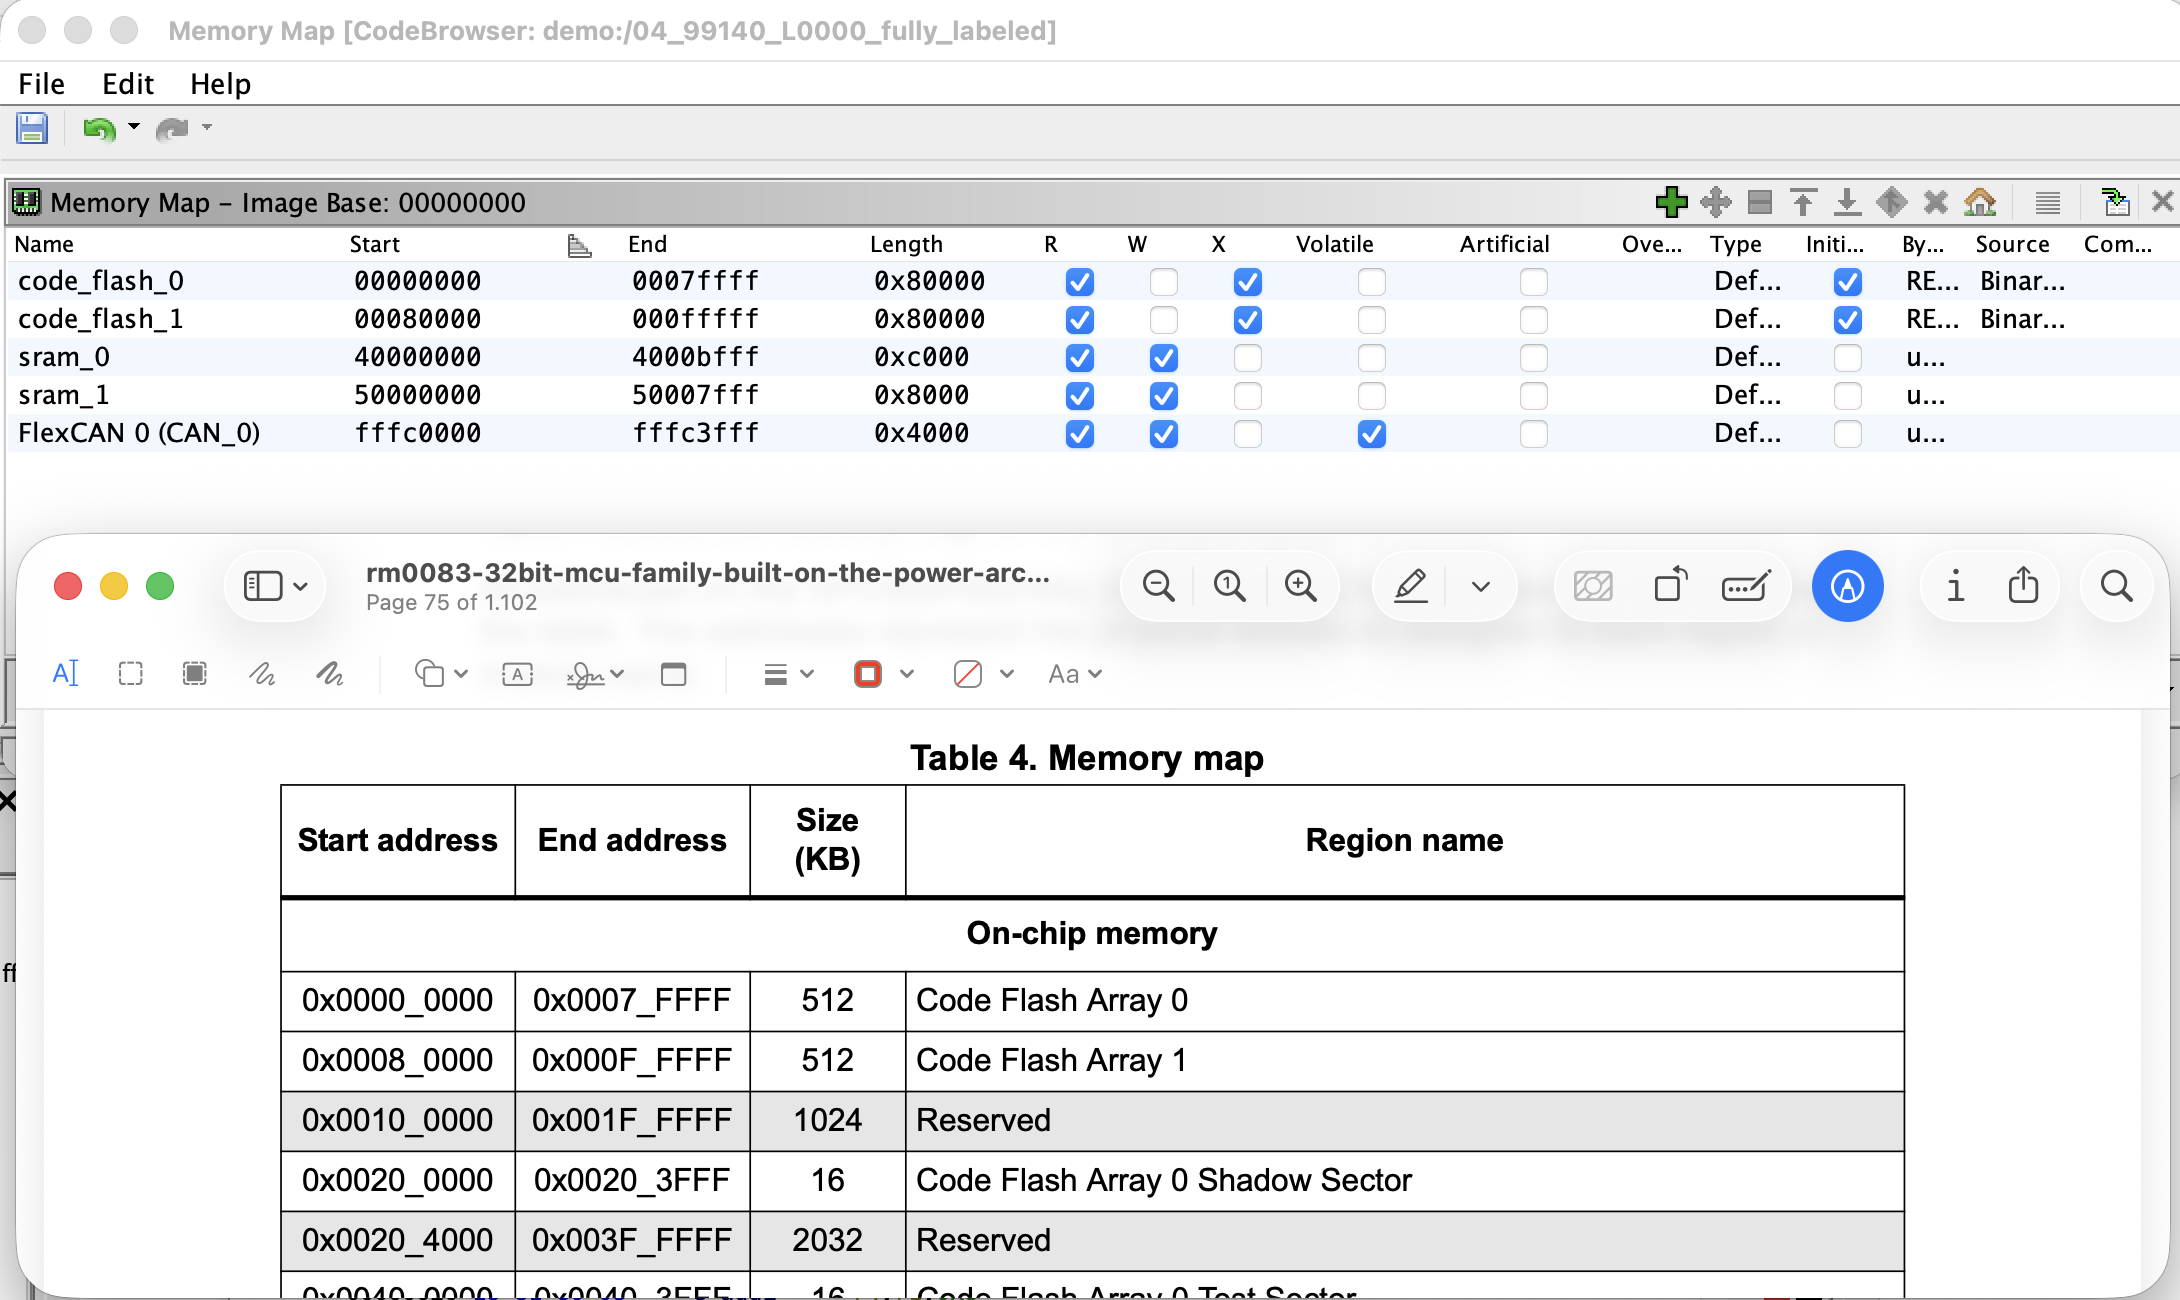The image size is (2180, 1300).
Task: Open the Redo history dropdown arrow
Action: coord(207,127)
